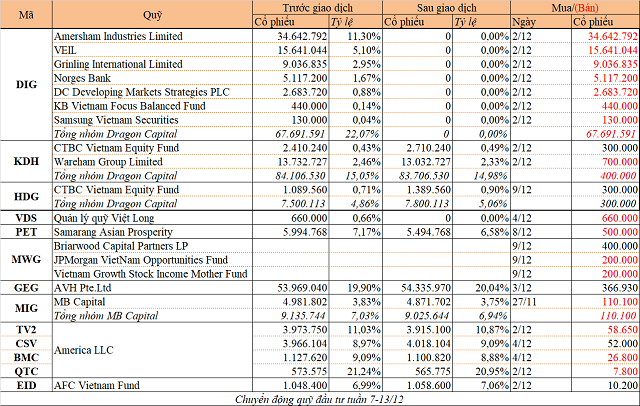
Task: Click the 10.200 bought value
Action: [623, 385]
